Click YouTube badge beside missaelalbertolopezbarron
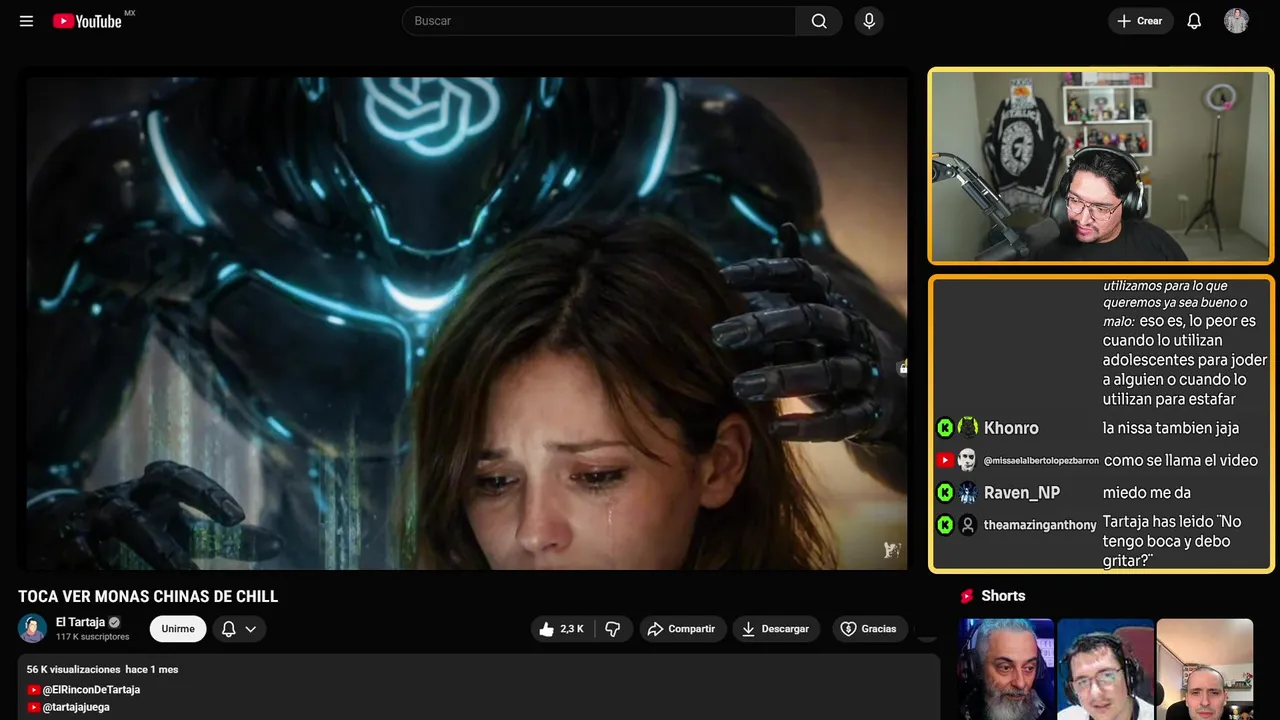This screenshot has width=1280, height=720. point(945,460)
